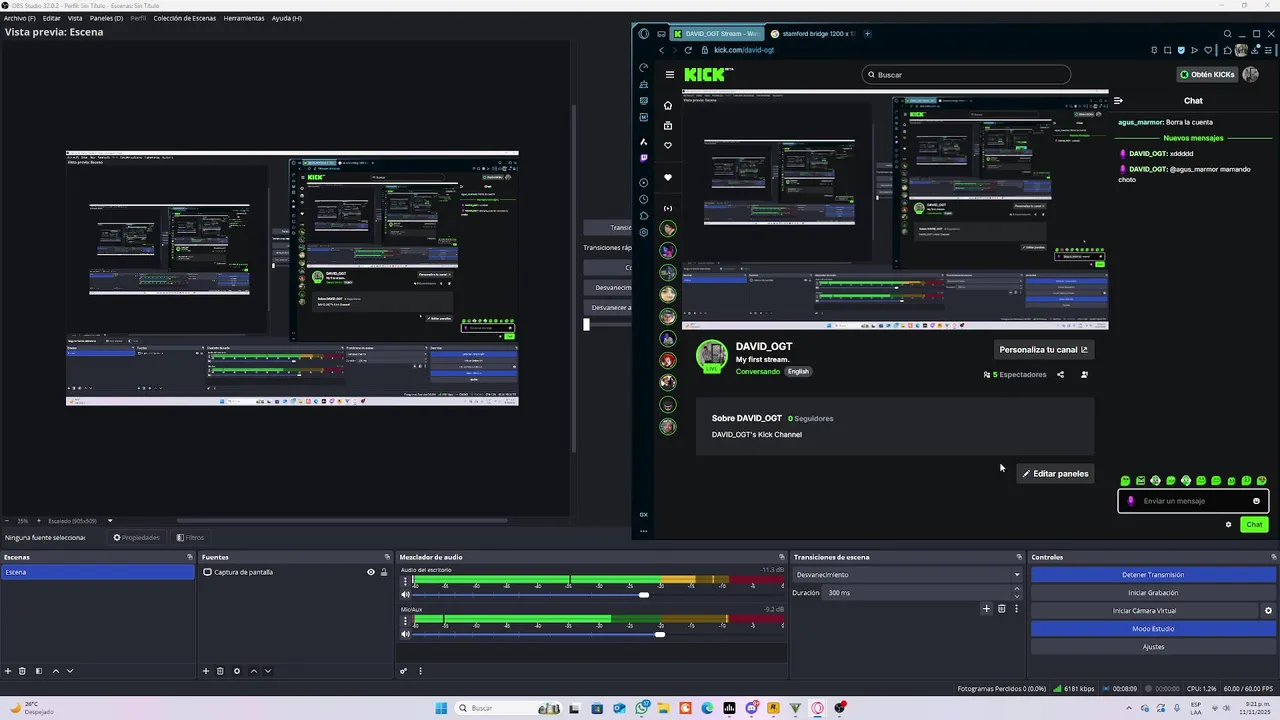Open source properties gear in the Fuentes panel
1280x720 pixels.
click(x=237, y=671)
